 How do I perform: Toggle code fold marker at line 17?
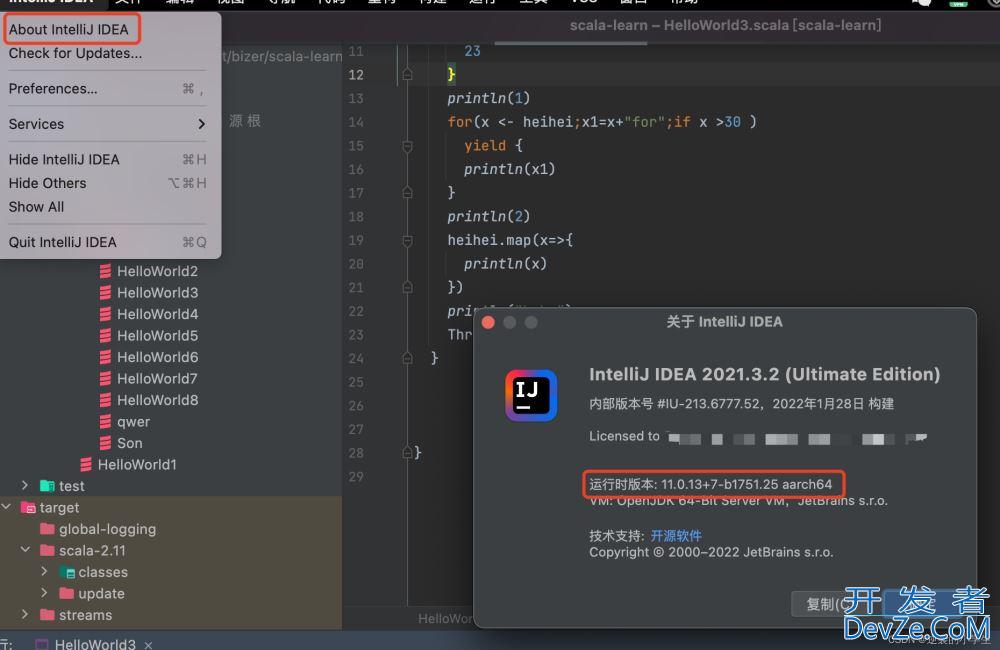click(x=408, y=192)
